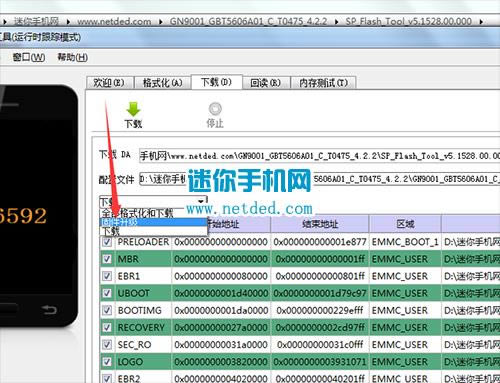Open the download mode dropdown arrow

[x=201, y=201]
